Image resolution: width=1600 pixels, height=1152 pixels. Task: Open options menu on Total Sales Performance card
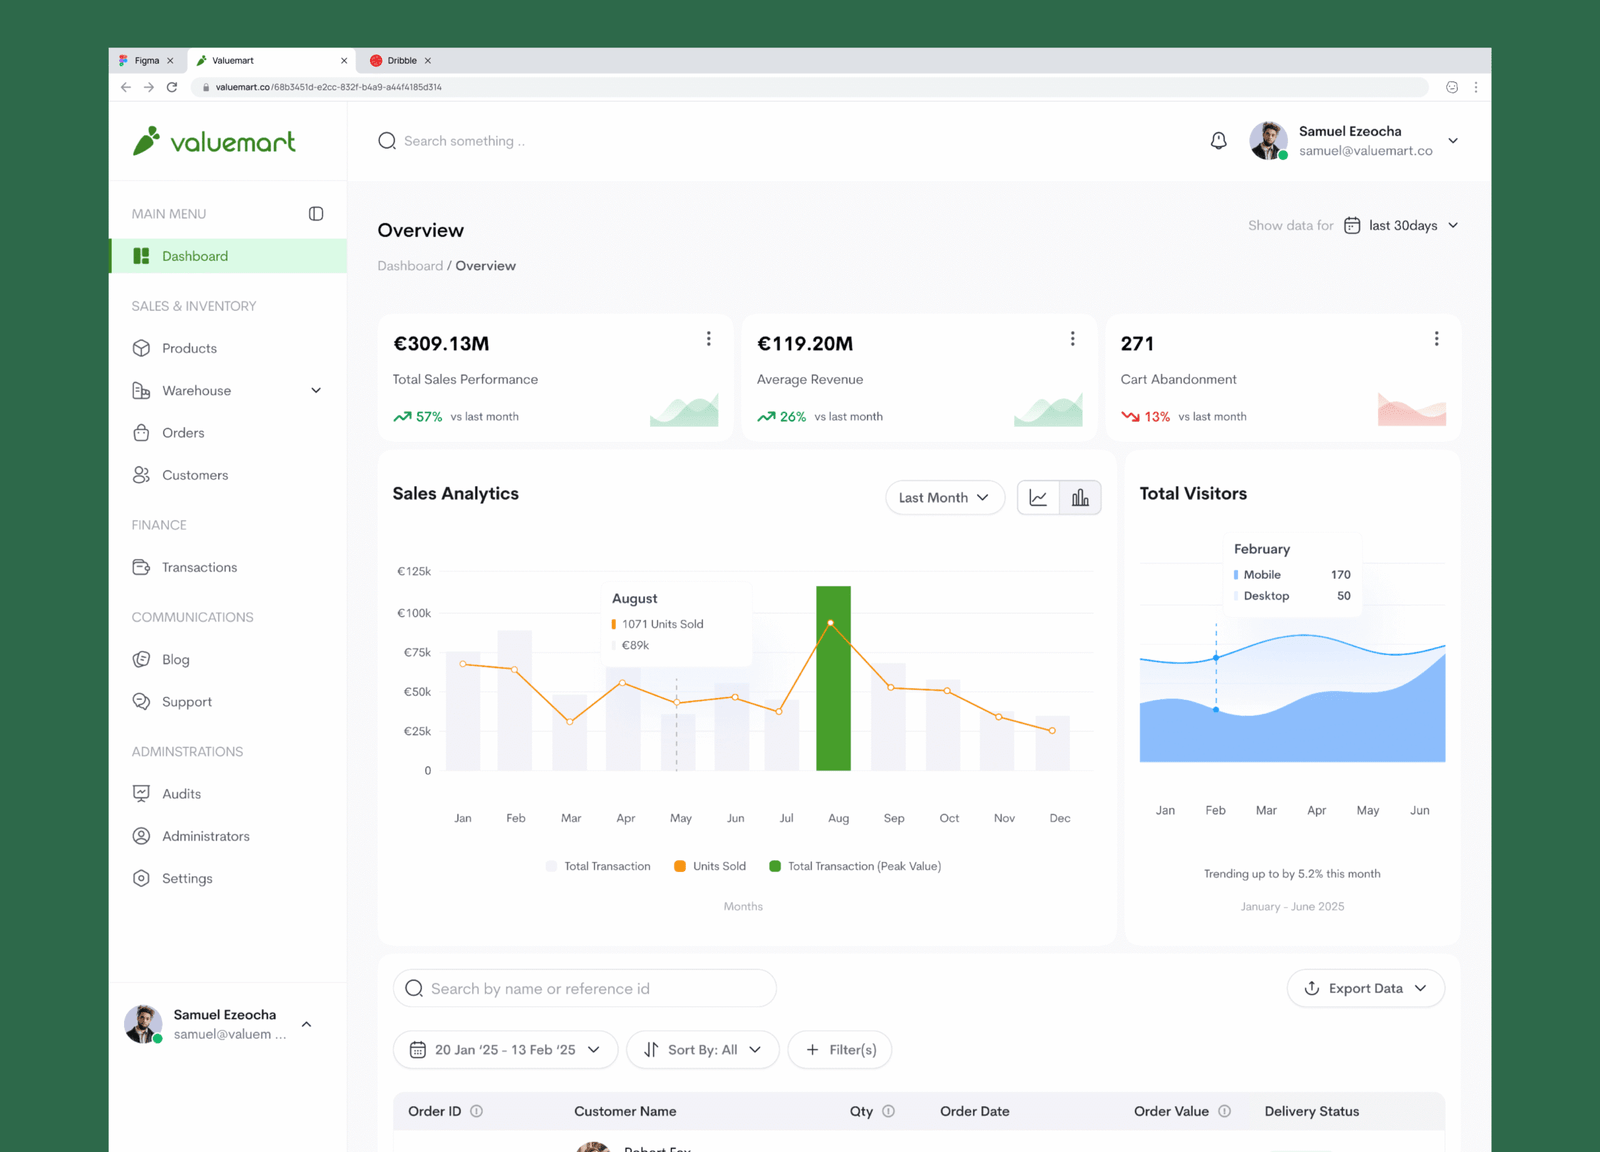(709, 339)
